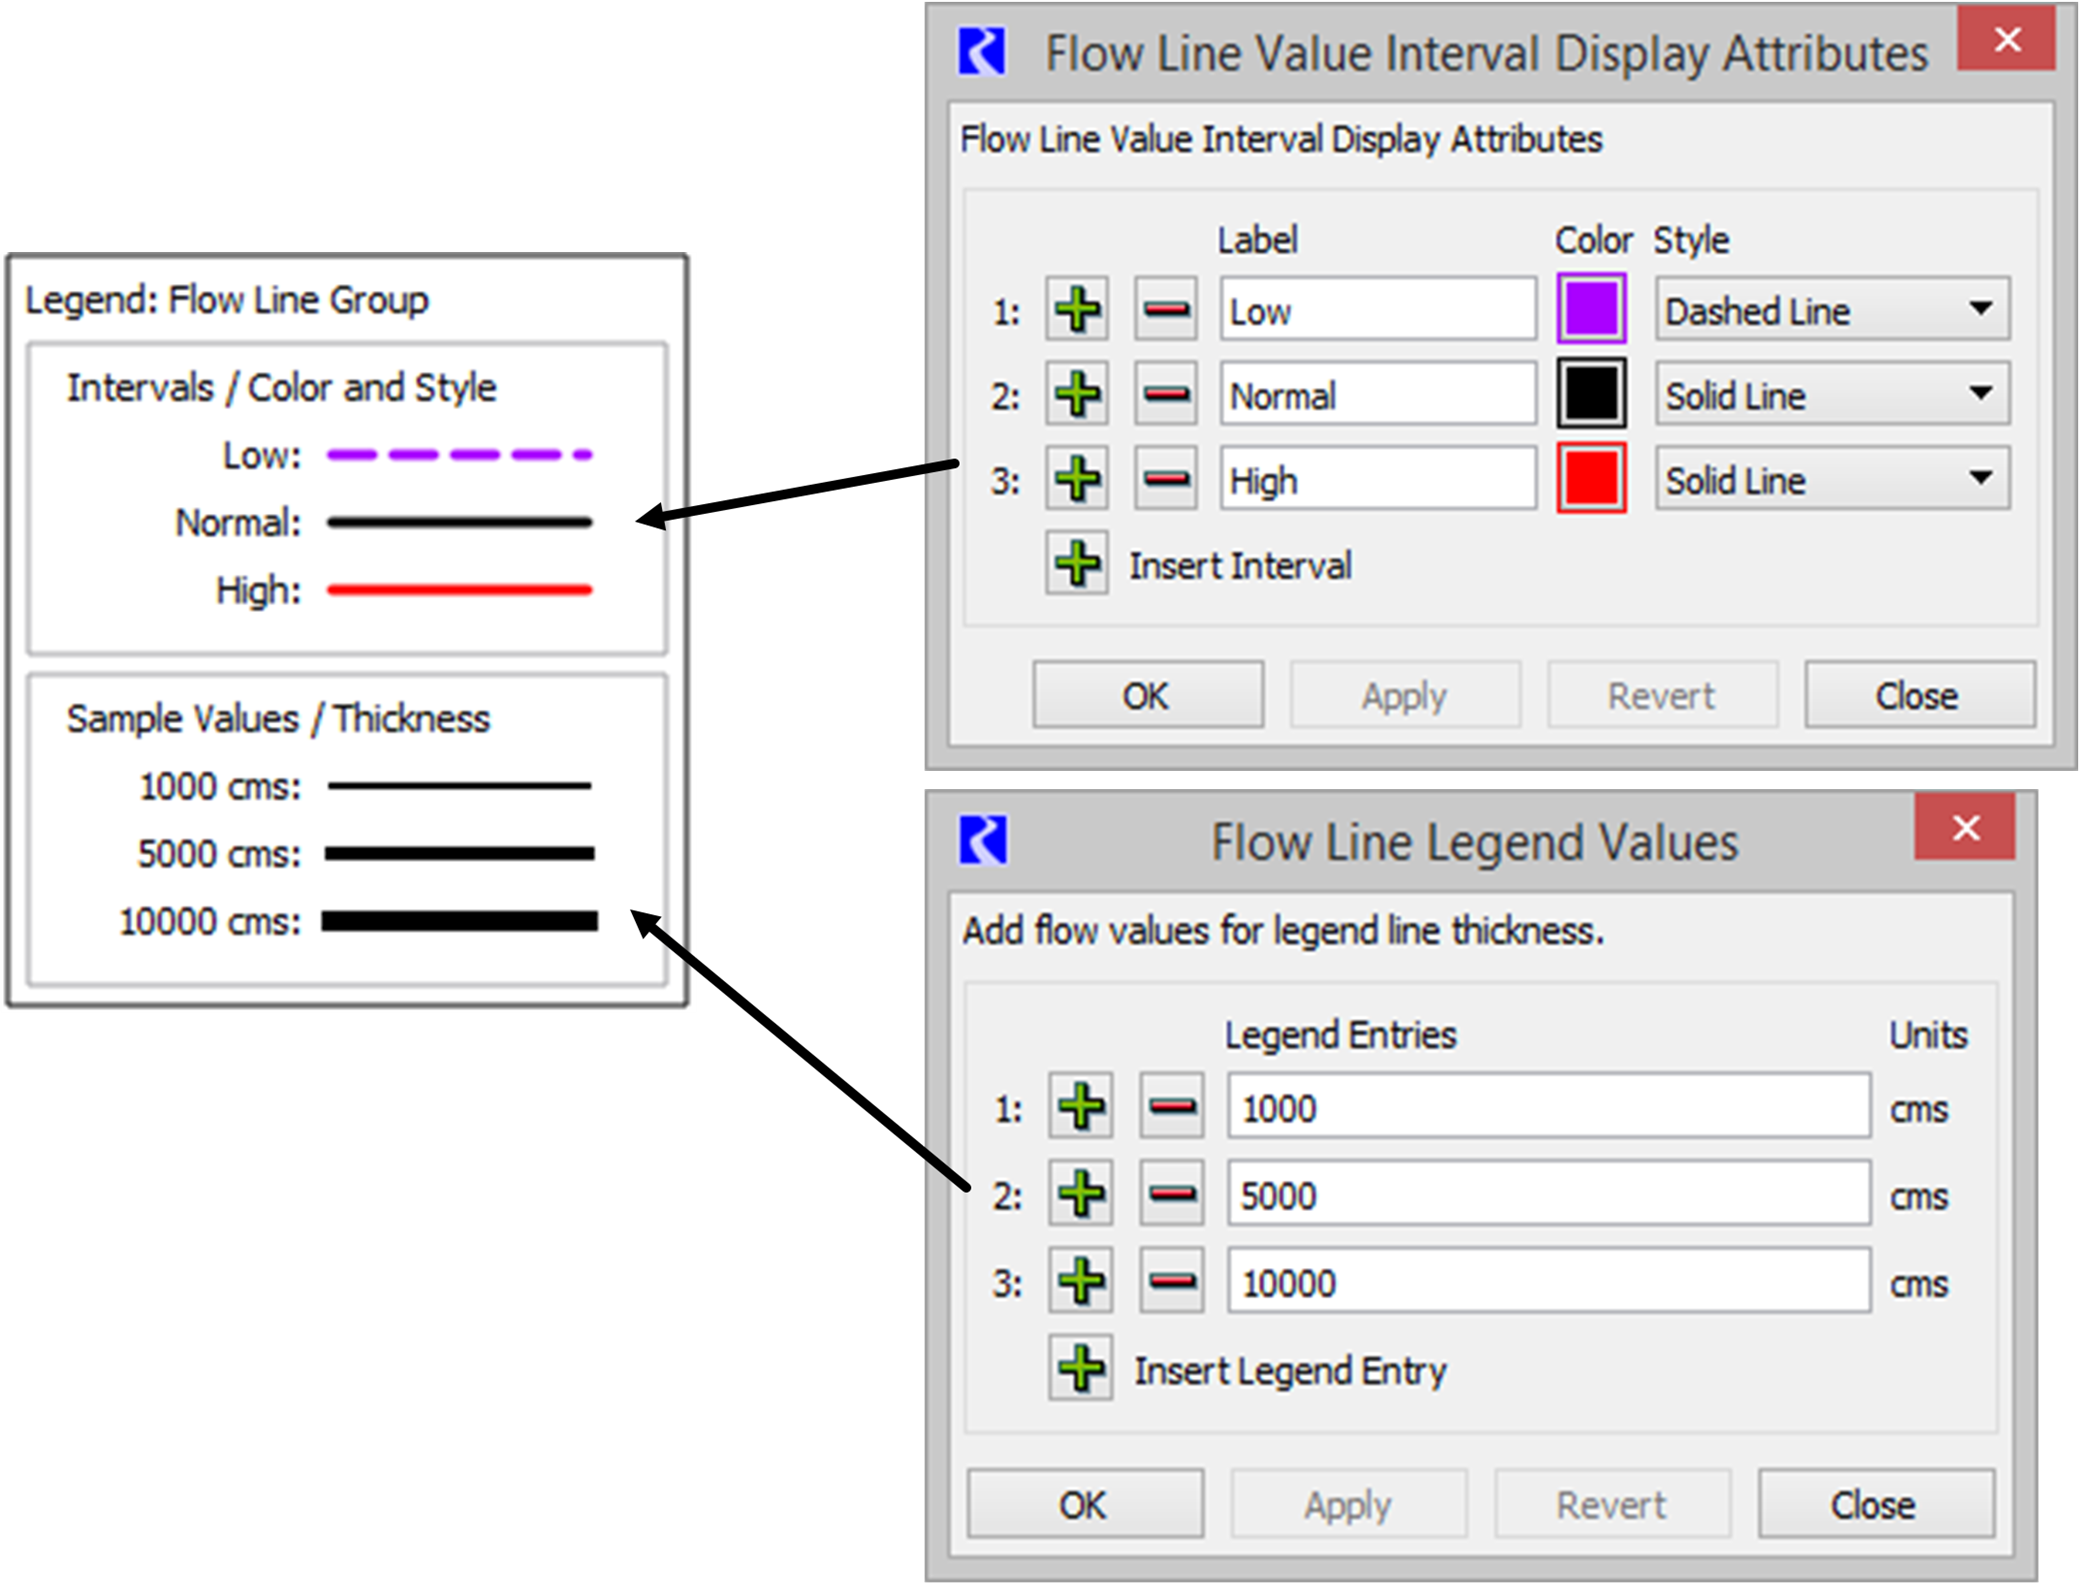2082x1592 pixels.
Task: Open the red color swatch for High
Action: [x=1590, y=479]
